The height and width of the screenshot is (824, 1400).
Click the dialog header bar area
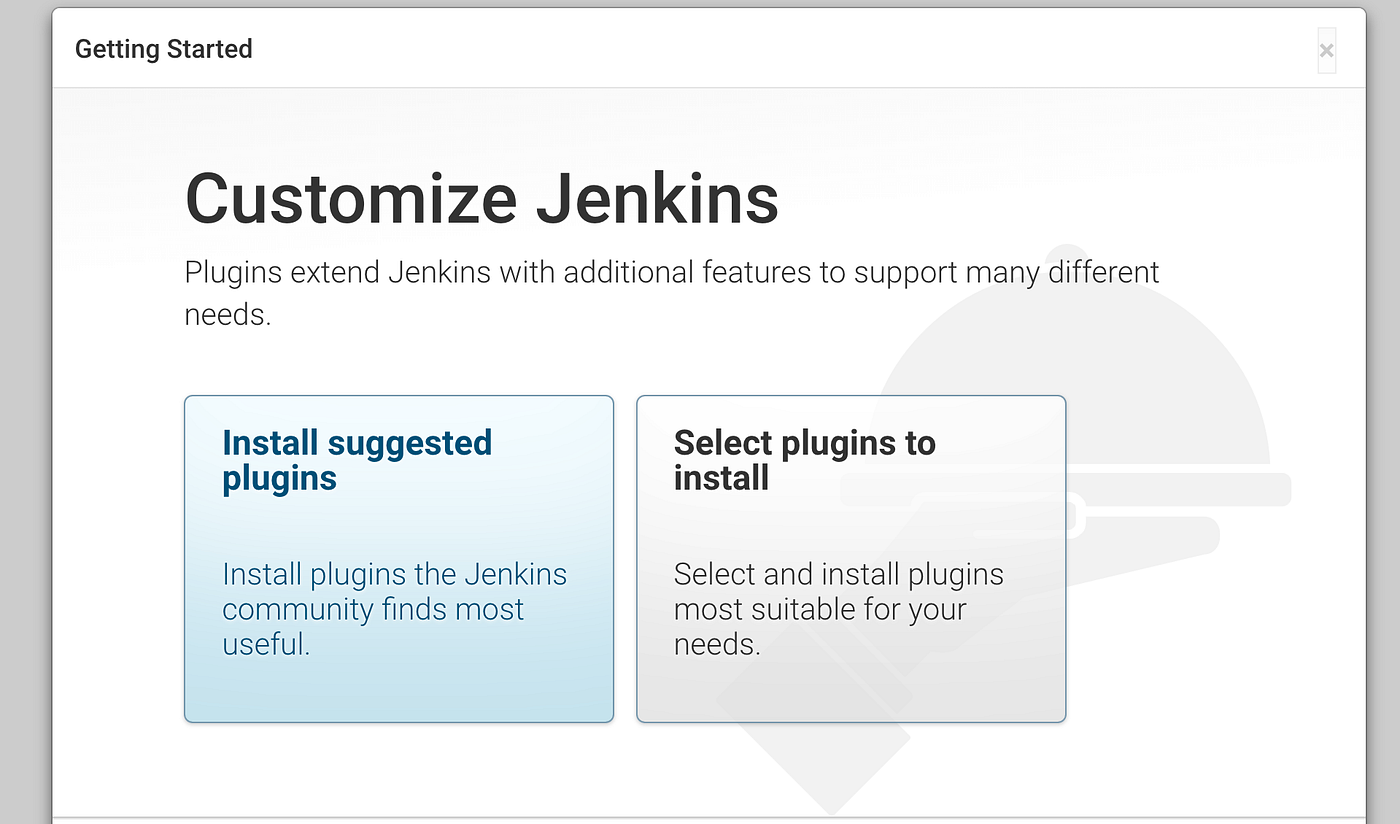700,48
